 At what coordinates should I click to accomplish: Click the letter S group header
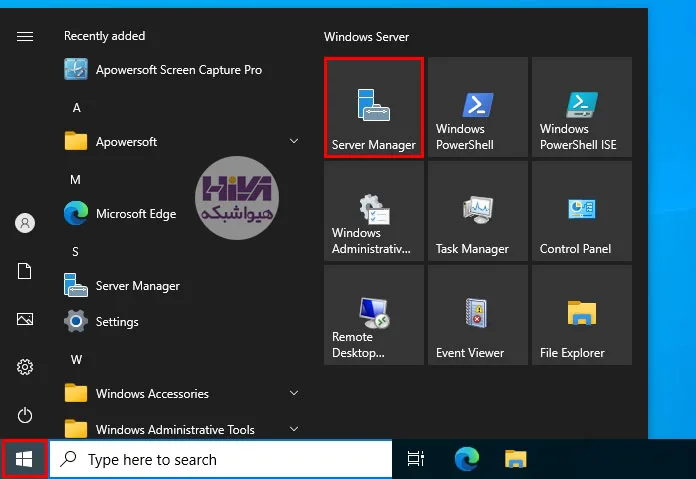[x=75, y=252]
